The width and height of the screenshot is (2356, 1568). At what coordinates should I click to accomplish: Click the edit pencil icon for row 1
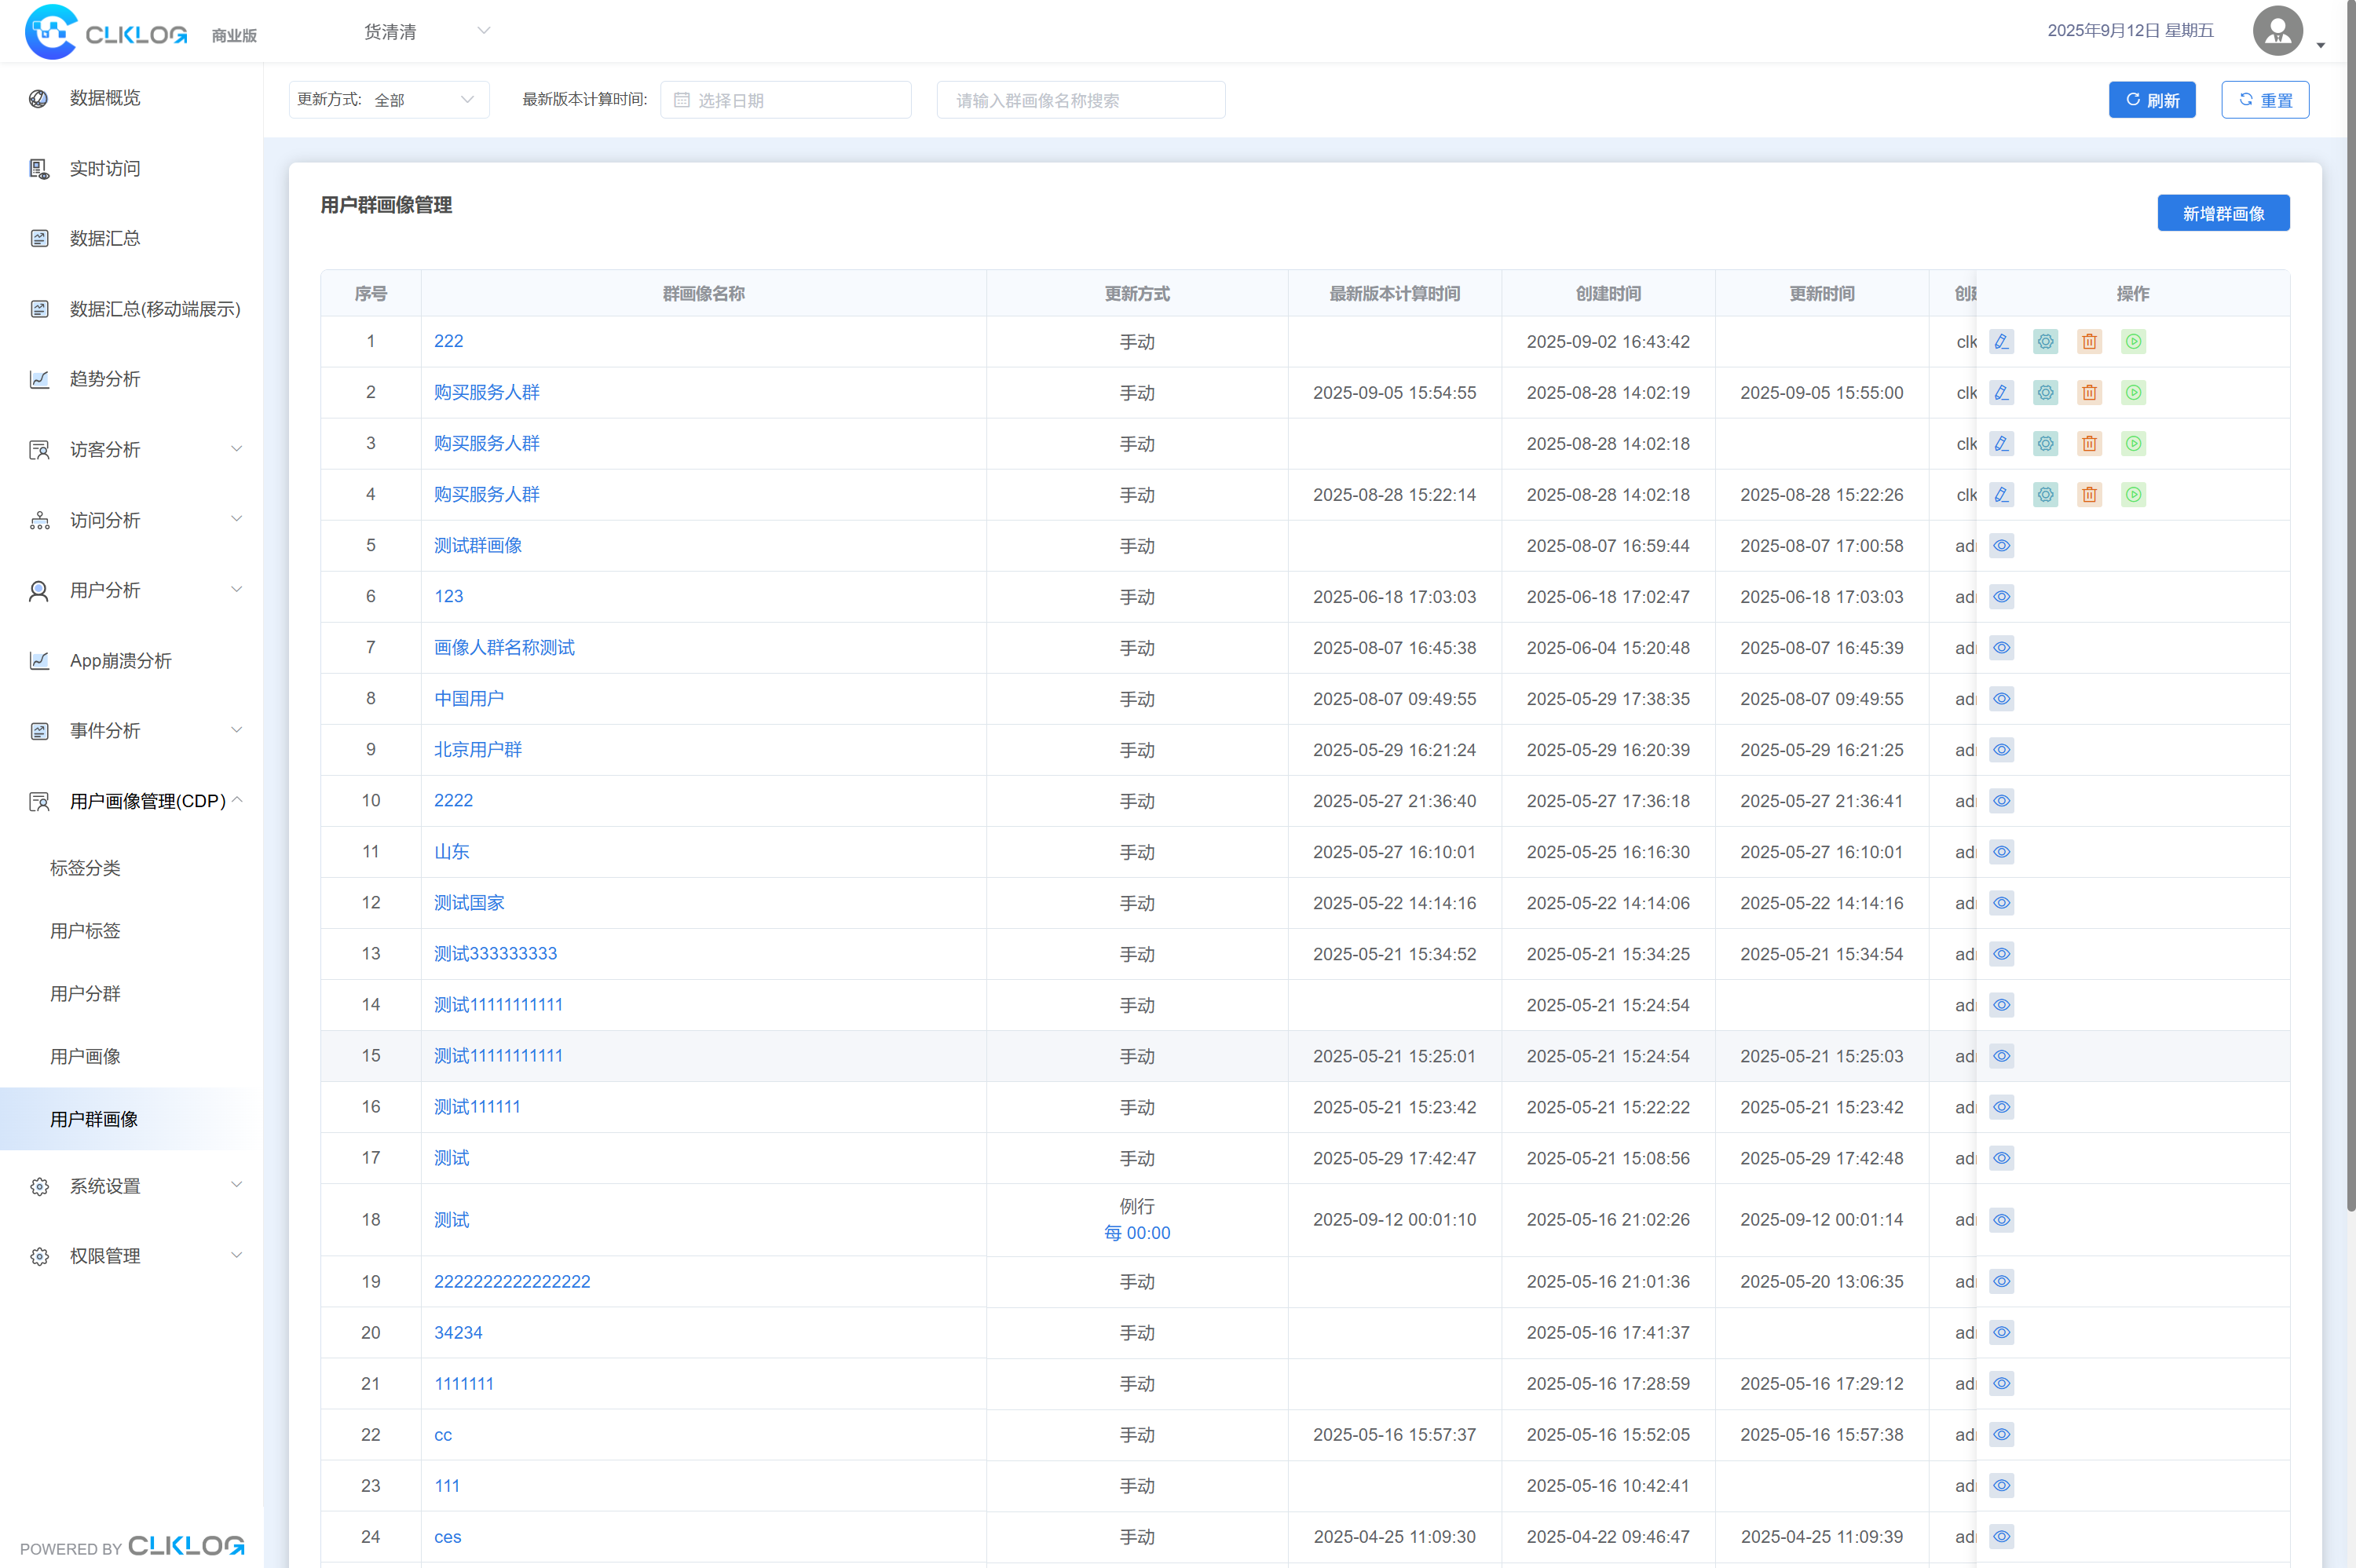pyautogui.click(x=2001, y=342)
